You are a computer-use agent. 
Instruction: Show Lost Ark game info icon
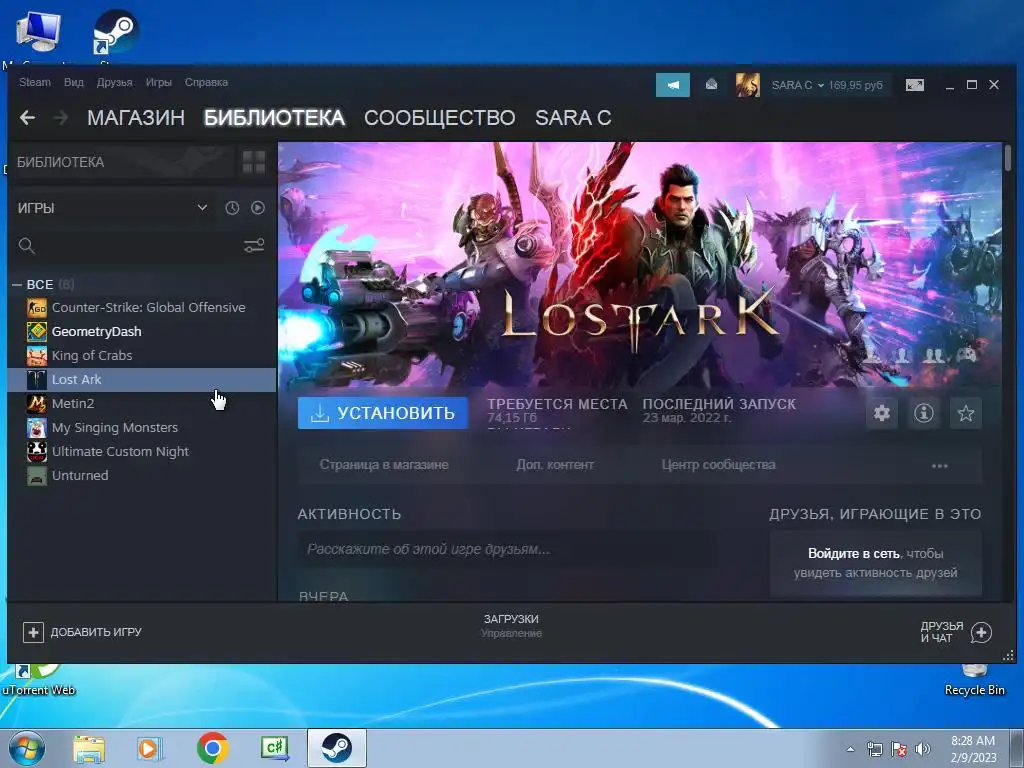pyautogui.click(x=923, y=413)
